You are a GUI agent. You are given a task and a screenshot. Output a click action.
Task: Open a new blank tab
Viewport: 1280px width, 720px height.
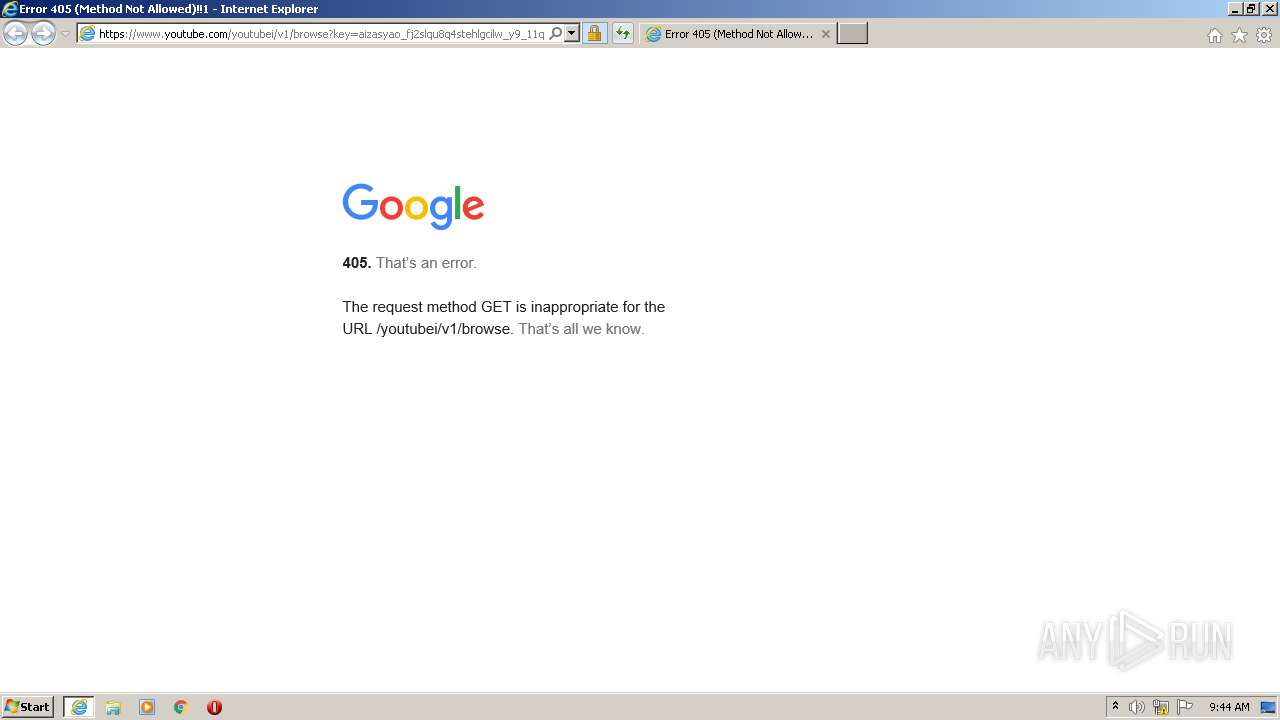click(852, 34)
